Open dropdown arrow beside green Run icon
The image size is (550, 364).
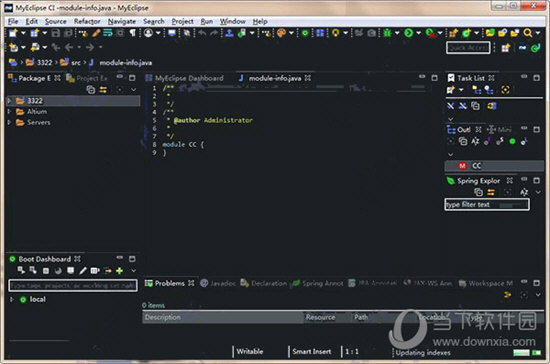pos(418,33)
